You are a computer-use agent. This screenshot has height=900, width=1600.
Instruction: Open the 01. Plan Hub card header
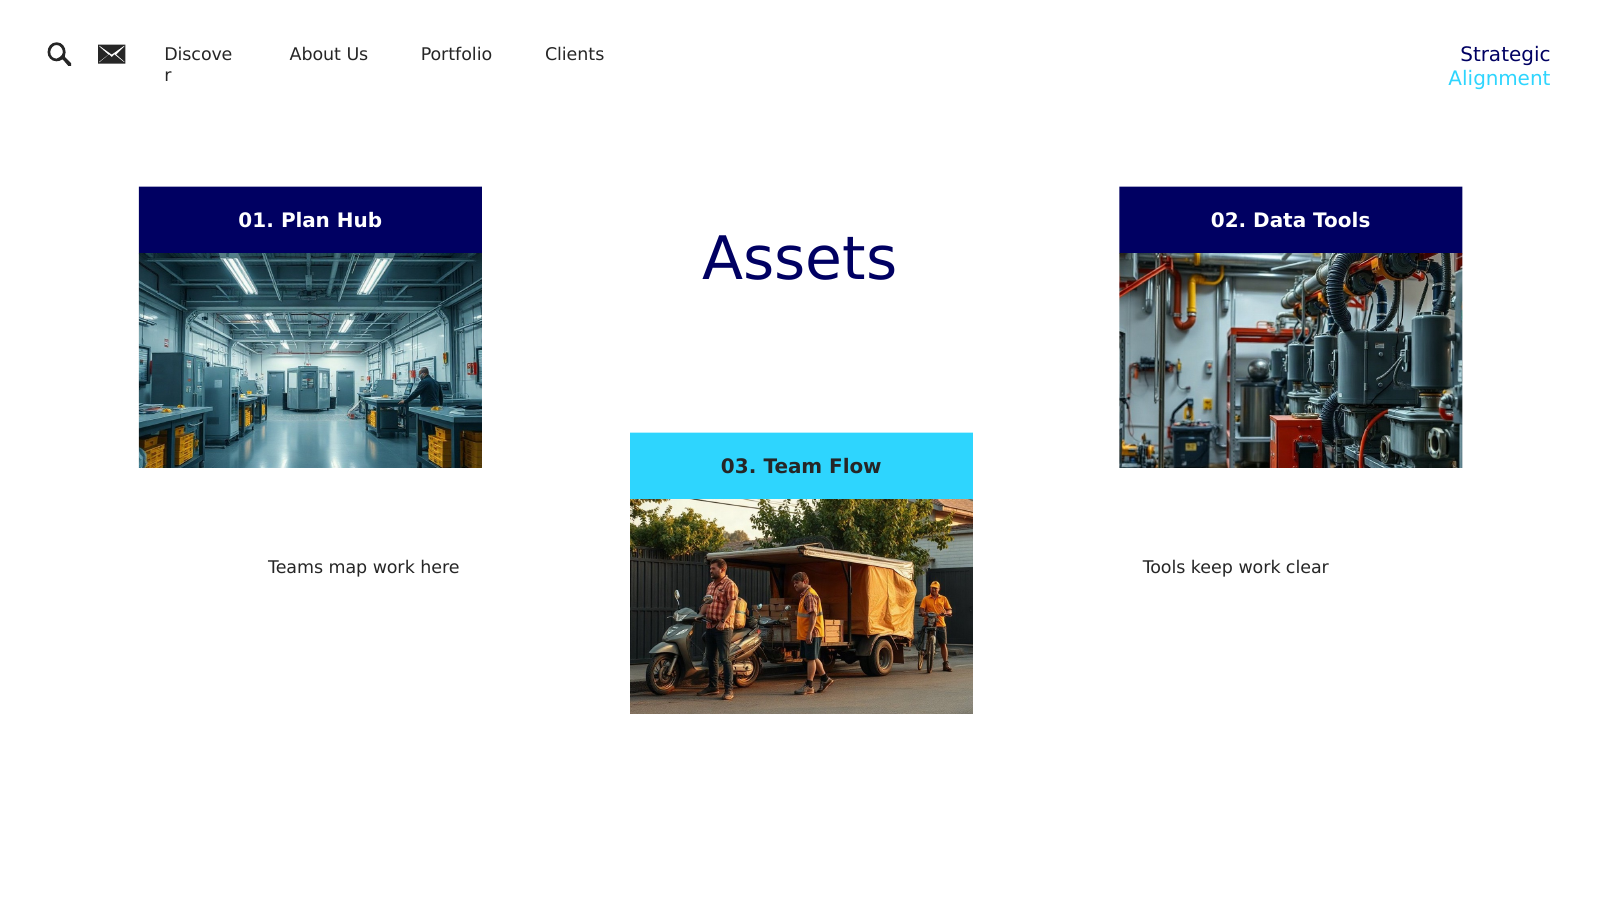point(310,220)
